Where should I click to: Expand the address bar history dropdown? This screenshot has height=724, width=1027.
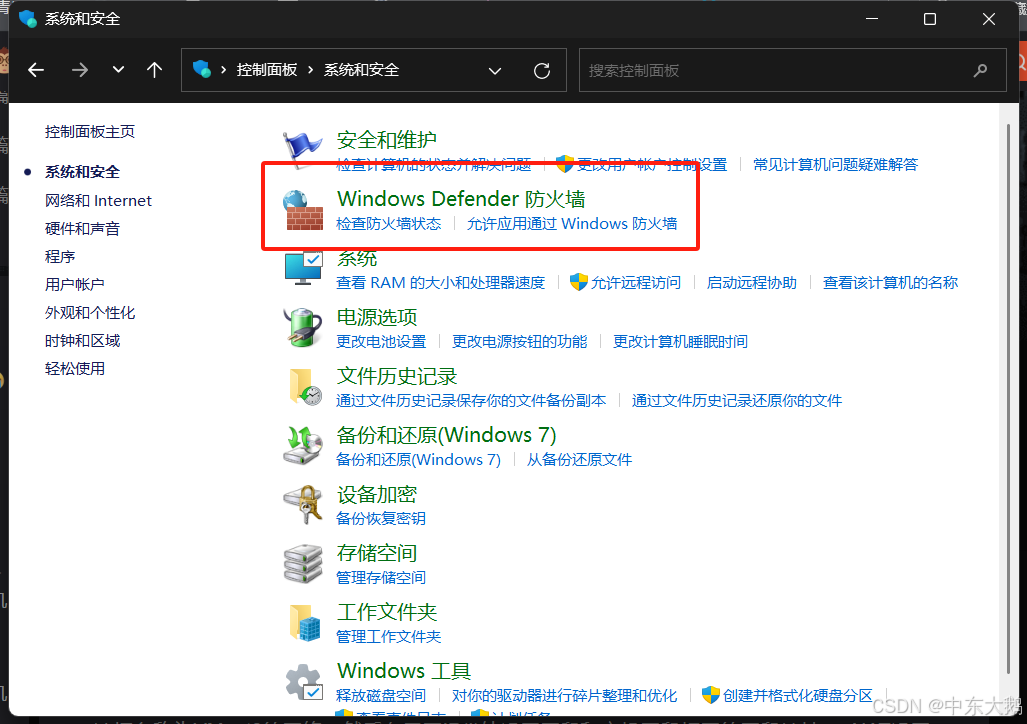pos(495,70)
